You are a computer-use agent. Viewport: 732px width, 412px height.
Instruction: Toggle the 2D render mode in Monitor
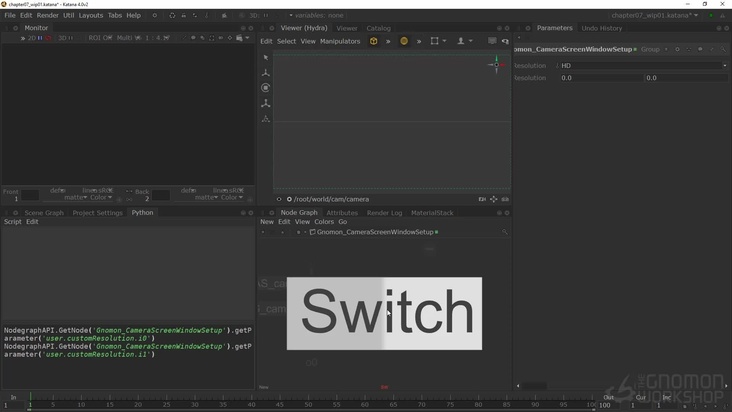point(32,38)
